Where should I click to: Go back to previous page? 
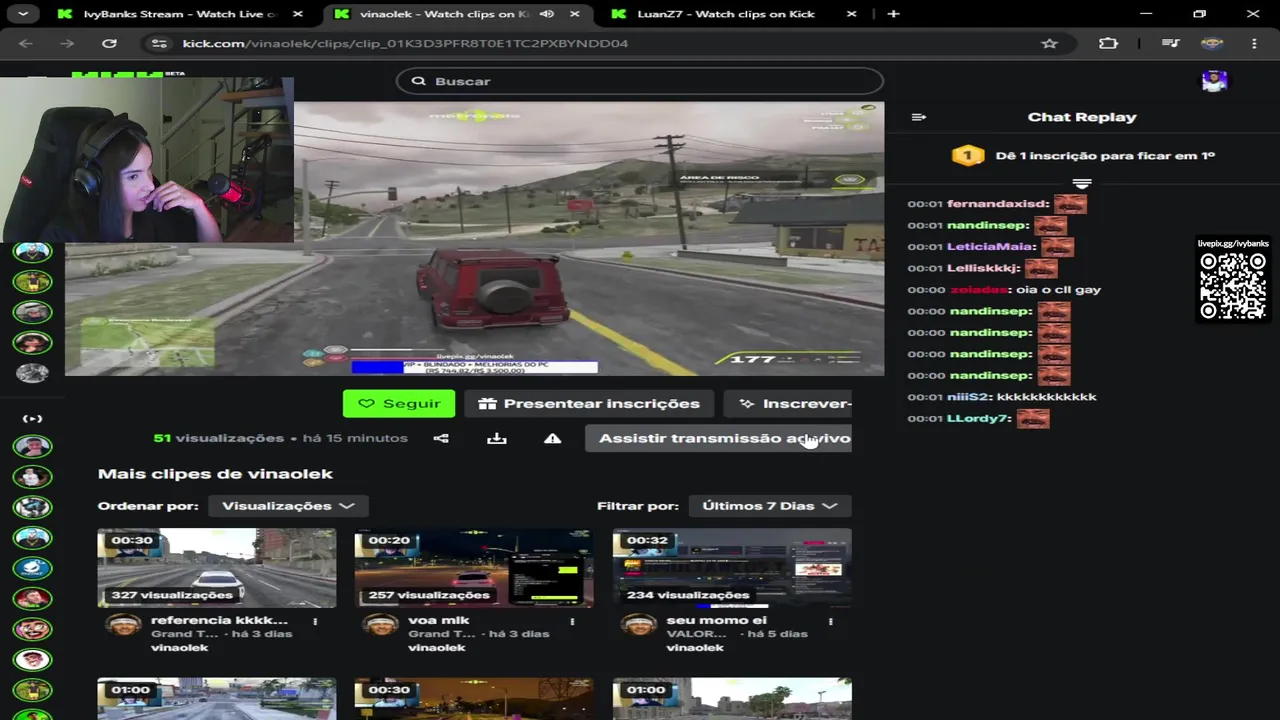26,44
